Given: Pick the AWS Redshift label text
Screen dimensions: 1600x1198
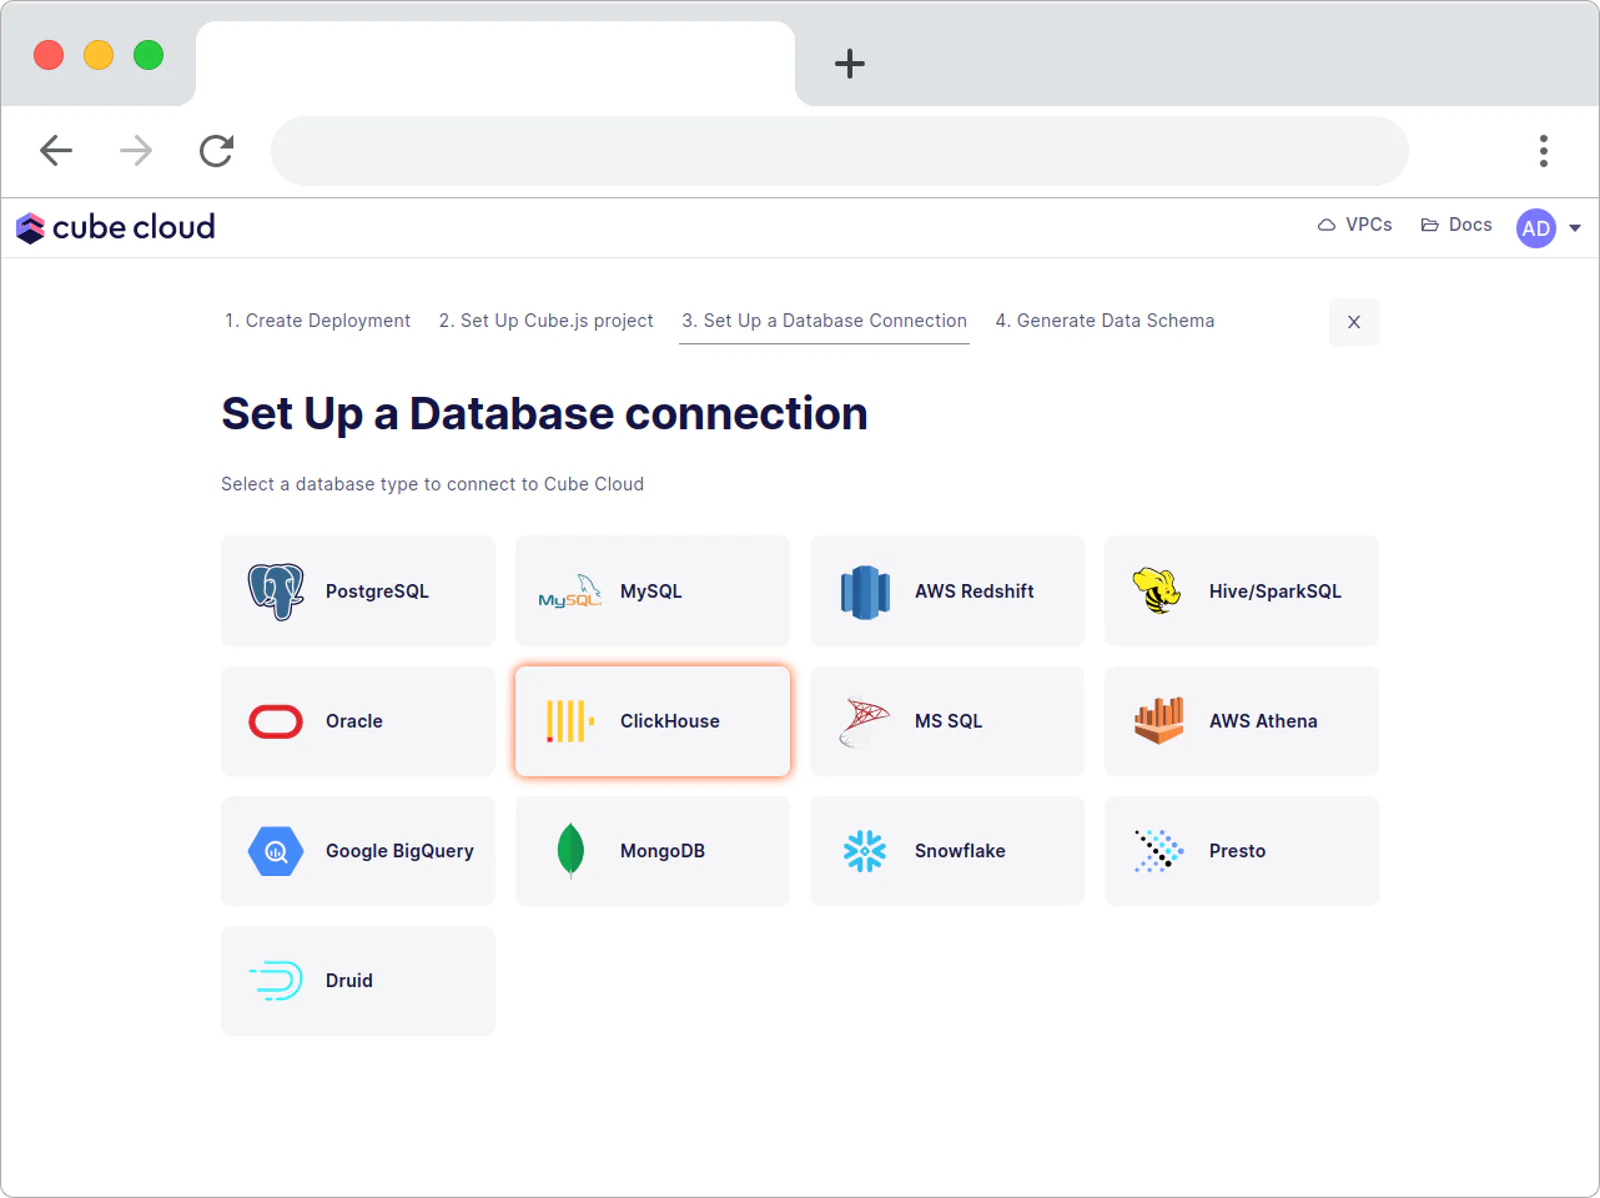Looking at the screenshot, I should click(974, 591).
